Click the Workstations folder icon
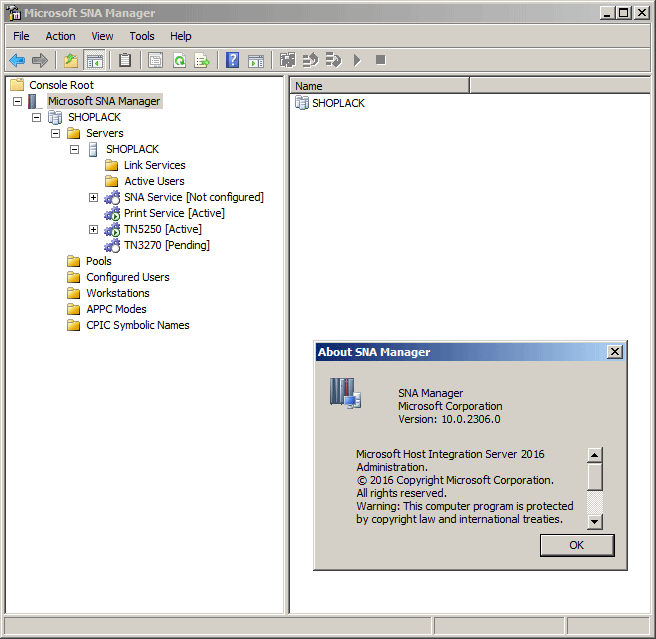 click(74, 293)
